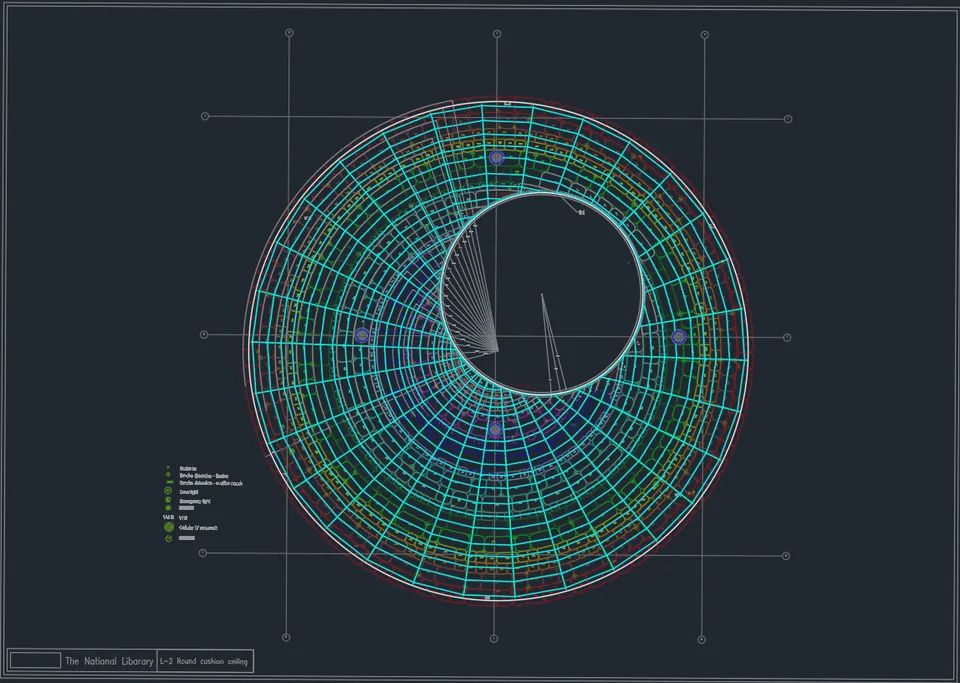Viewport: 960px width, 683px height.
Task: Pick the blue circle marker on the ring's right
Action: (679, 337)
